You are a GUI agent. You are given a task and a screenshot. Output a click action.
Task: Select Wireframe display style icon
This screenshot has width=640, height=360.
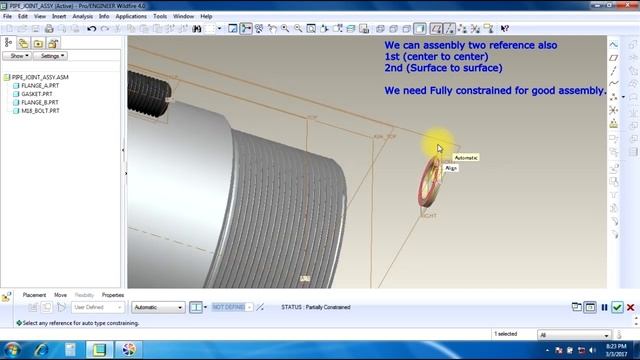coord(380,29)
